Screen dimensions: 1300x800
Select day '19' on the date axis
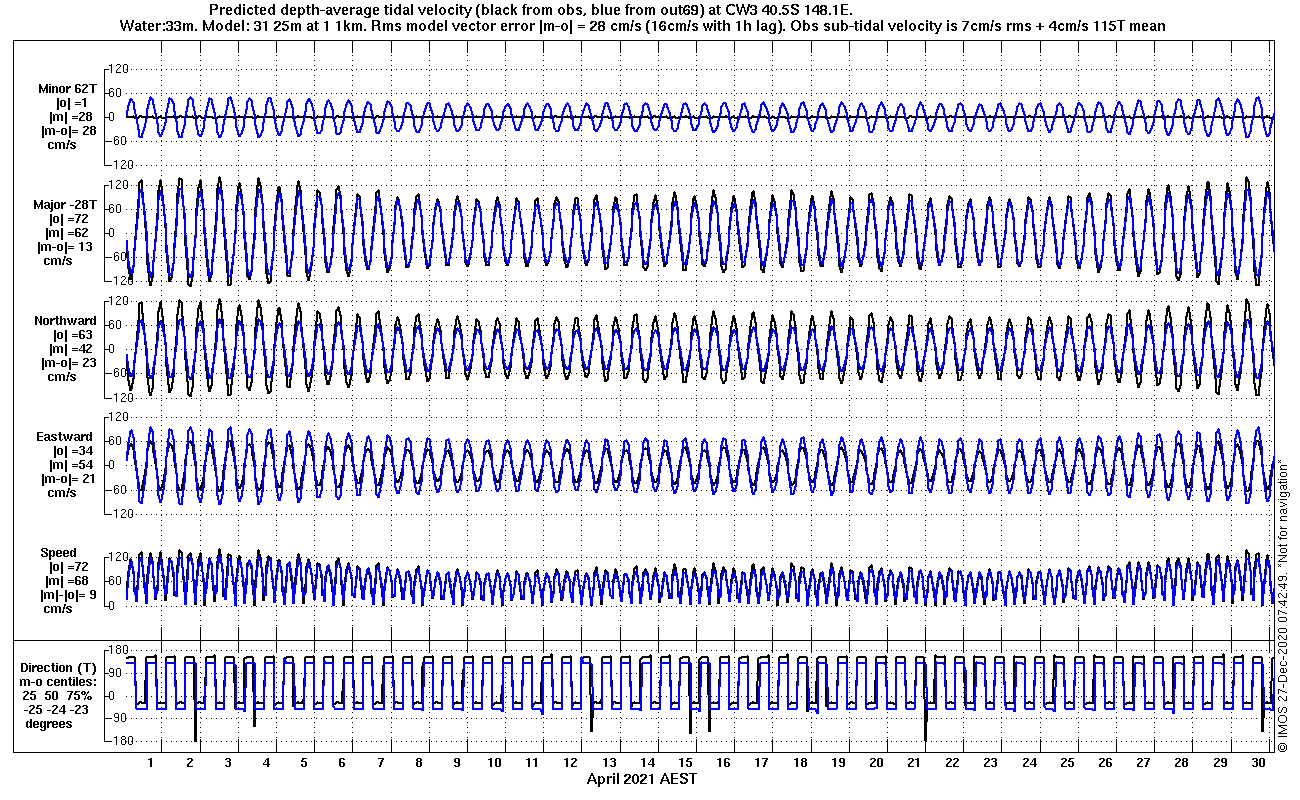point(838,763)
